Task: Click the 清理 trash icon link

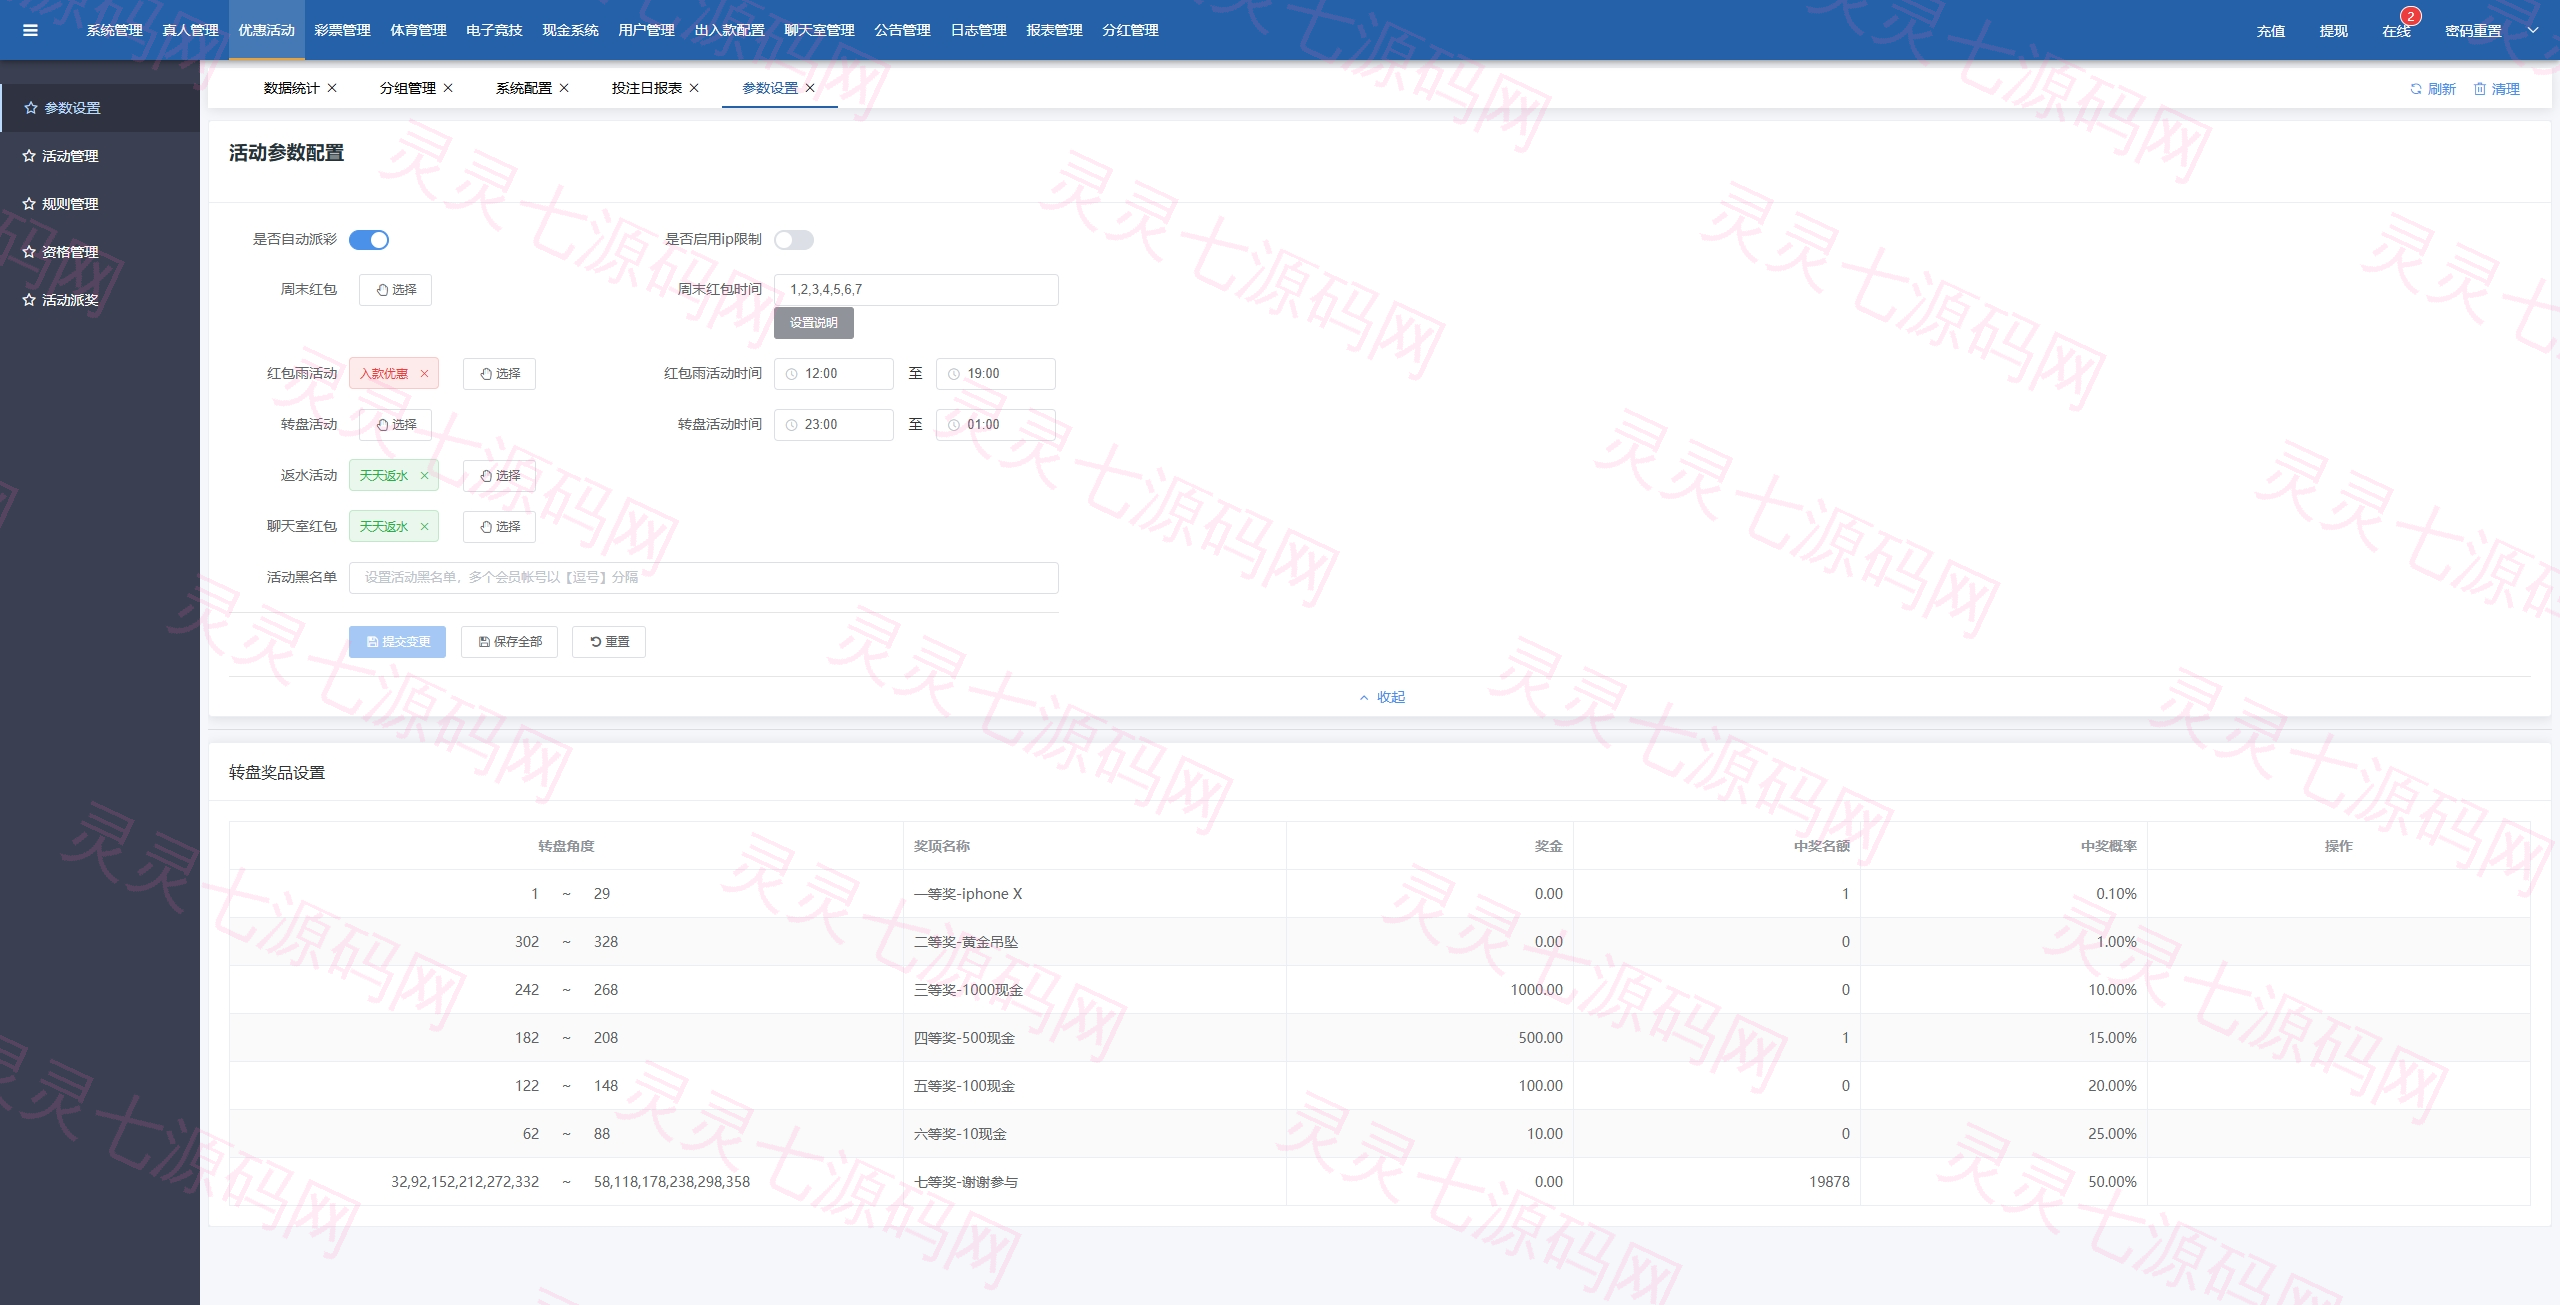Action: click(2496, 89)
